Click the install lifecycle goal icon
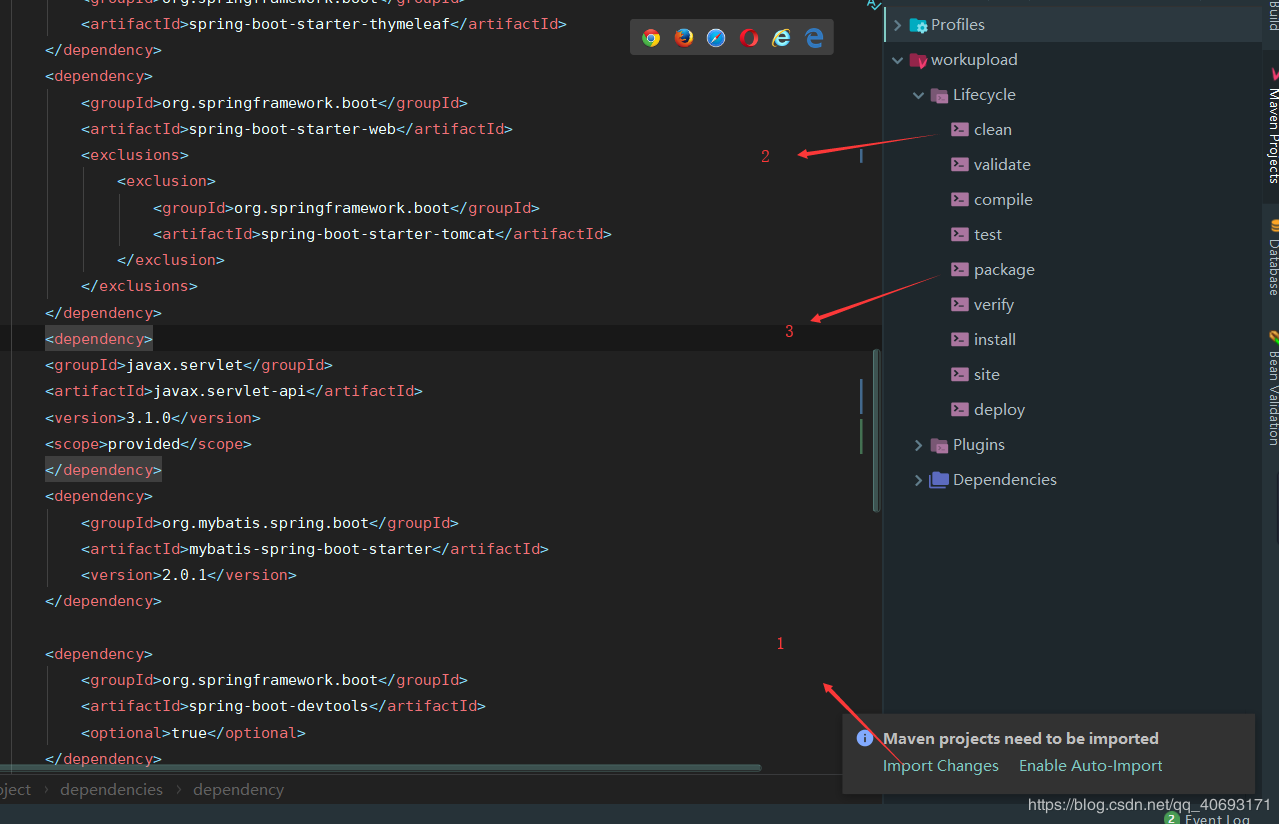Screen dimensions: 1279x824 click(x=959, y=339)
